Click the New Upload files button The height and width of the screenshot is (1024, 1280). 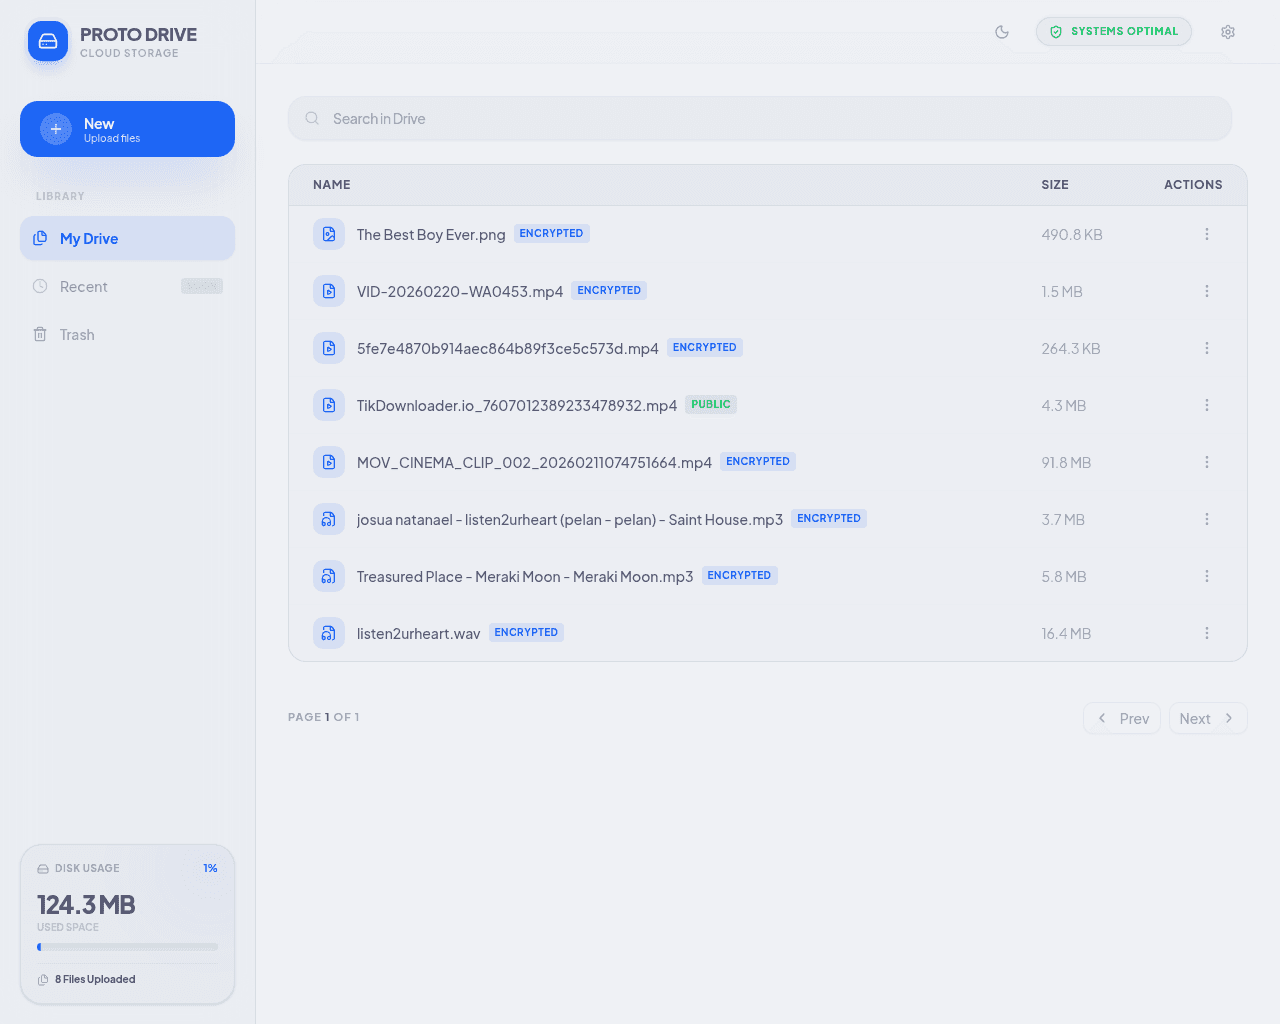pos(127,129)
